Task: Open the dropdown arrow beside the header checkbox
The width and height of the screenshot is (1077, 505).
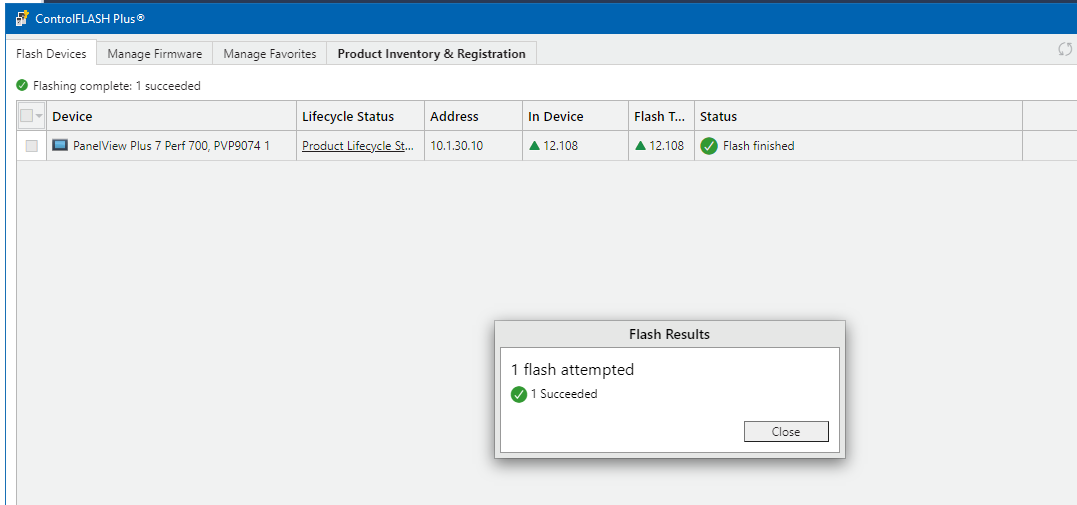Action: [39, 116]
